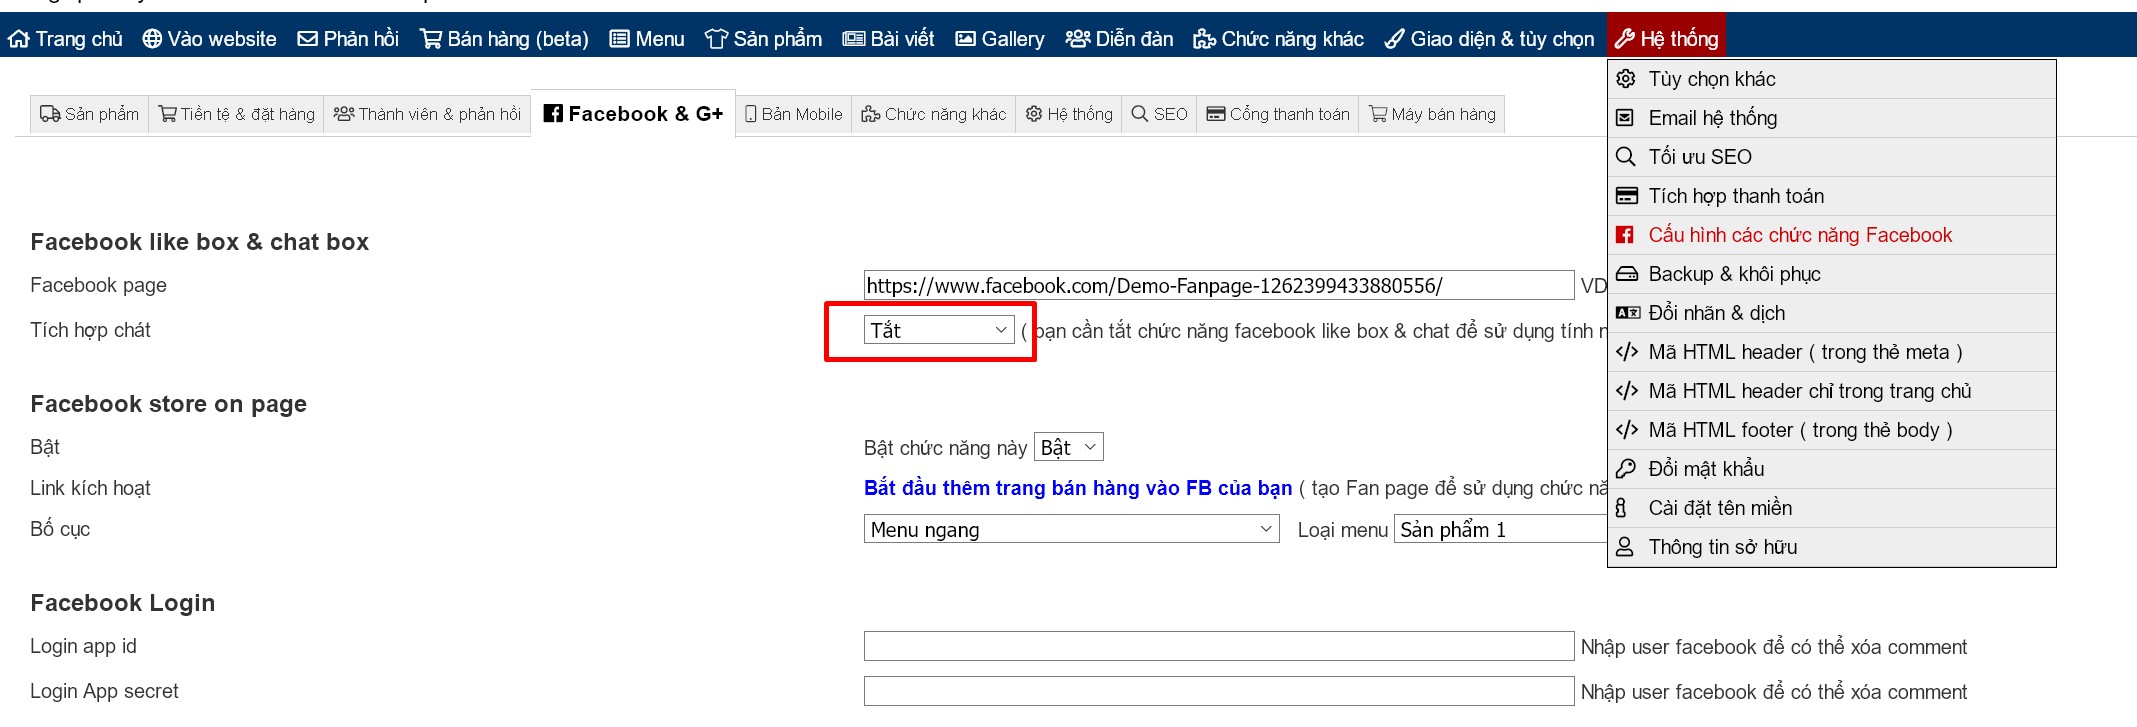Click the envelope icon beside Phản hồi
The image size is (2137, 727).
[x=308, y=39]
